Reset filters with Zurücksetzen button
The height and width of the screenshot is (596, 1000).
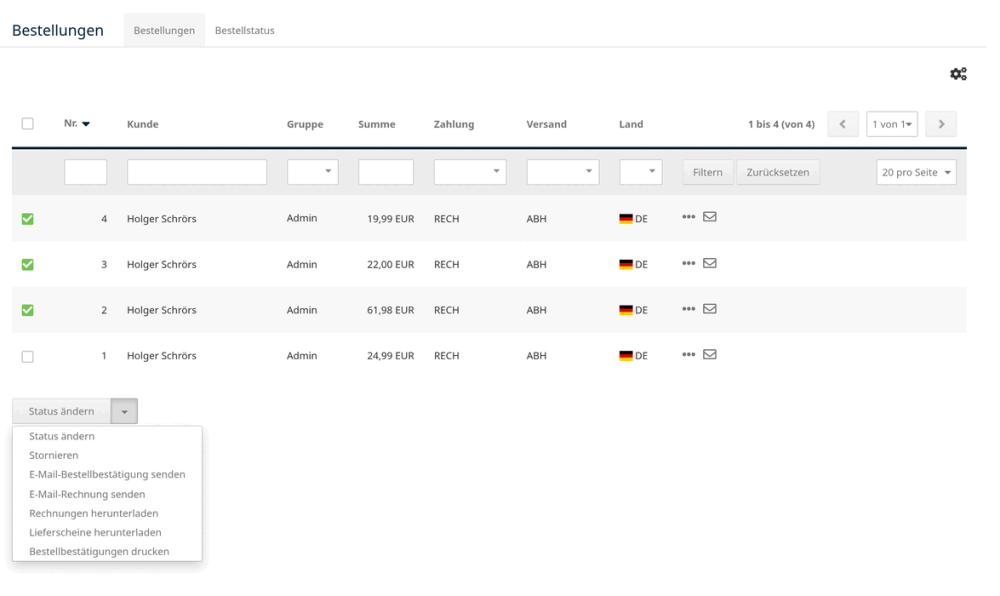[778, 172]
